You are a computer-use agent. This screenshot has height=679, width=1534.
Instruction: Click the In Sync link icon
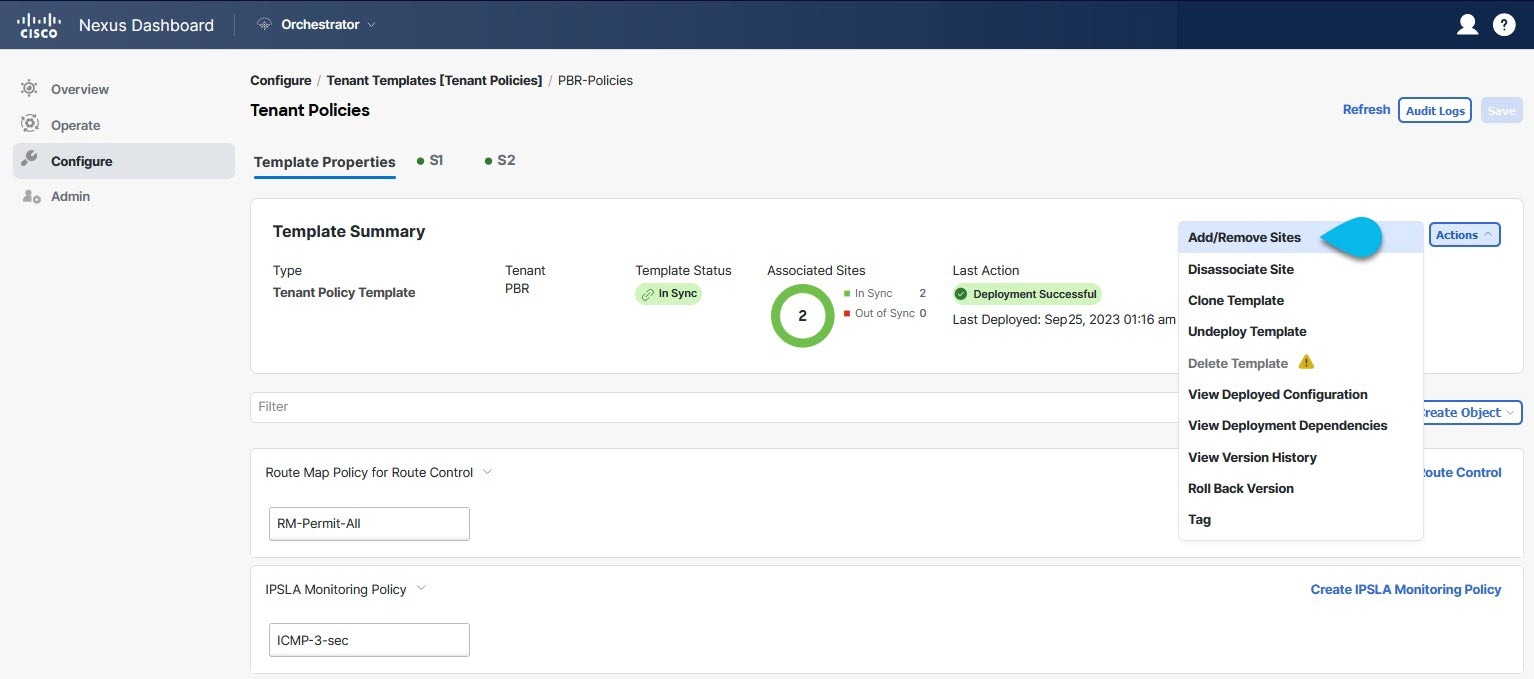[648, 294]
